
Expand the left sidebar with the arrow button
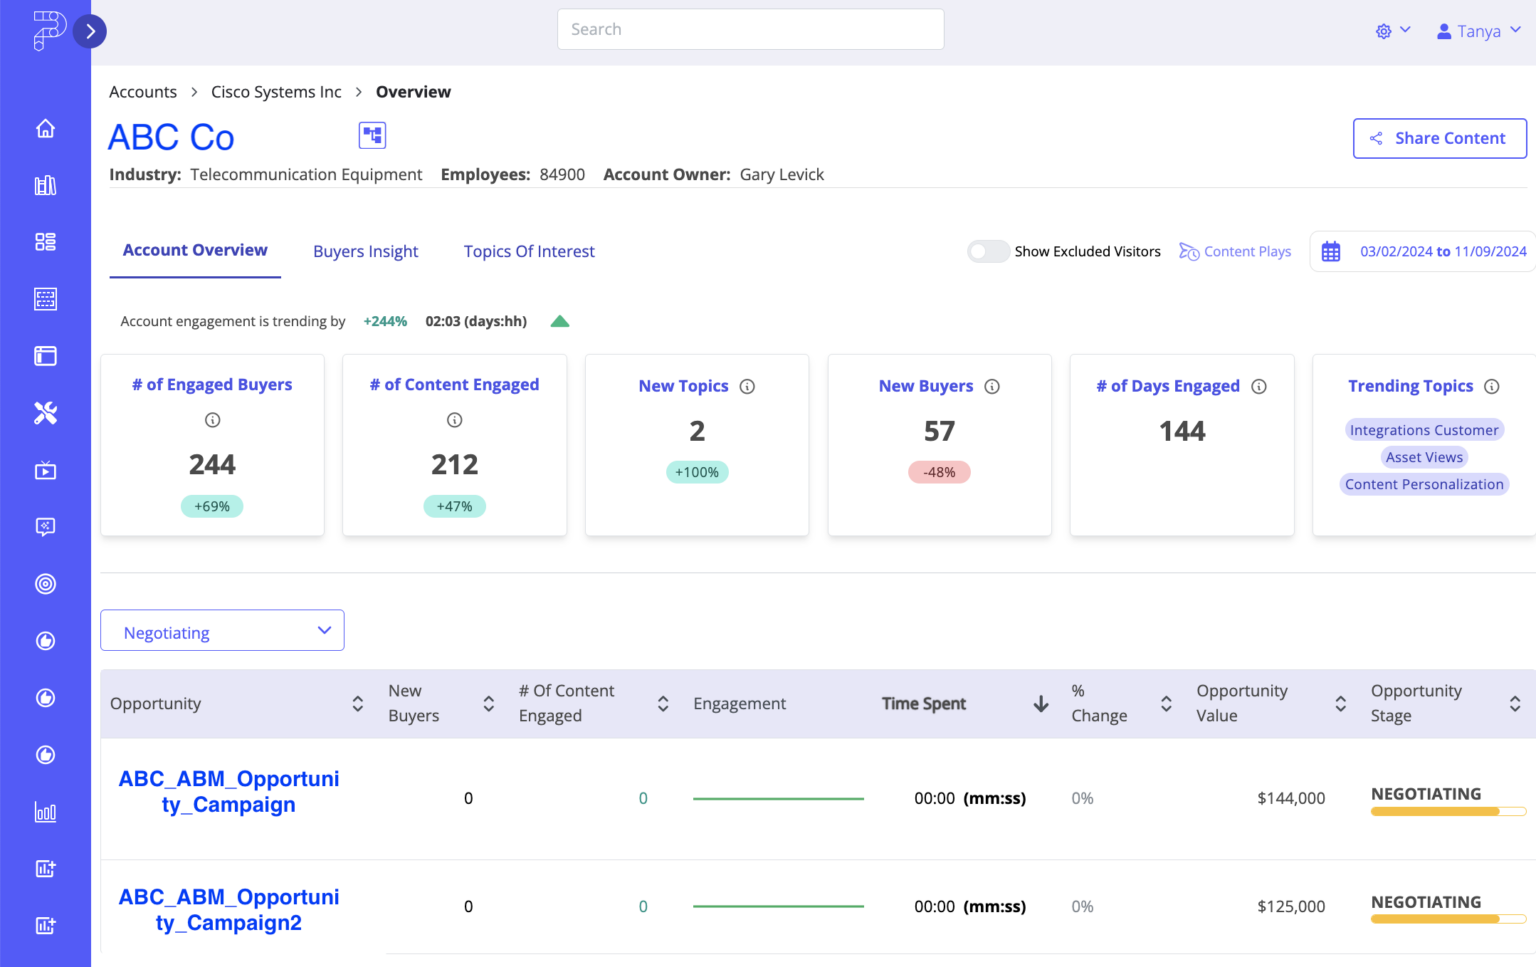point(90,32)
